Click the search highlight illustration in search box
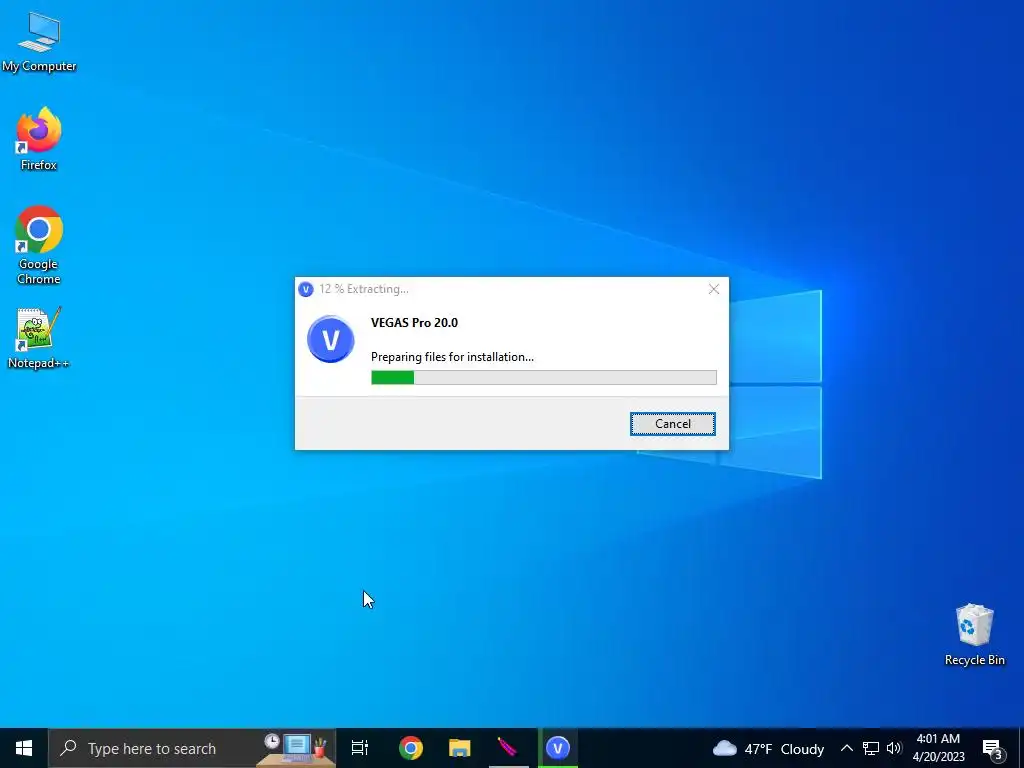This screenshot has width=1024, height=768. pyautogui.click(x=295, y=748)
